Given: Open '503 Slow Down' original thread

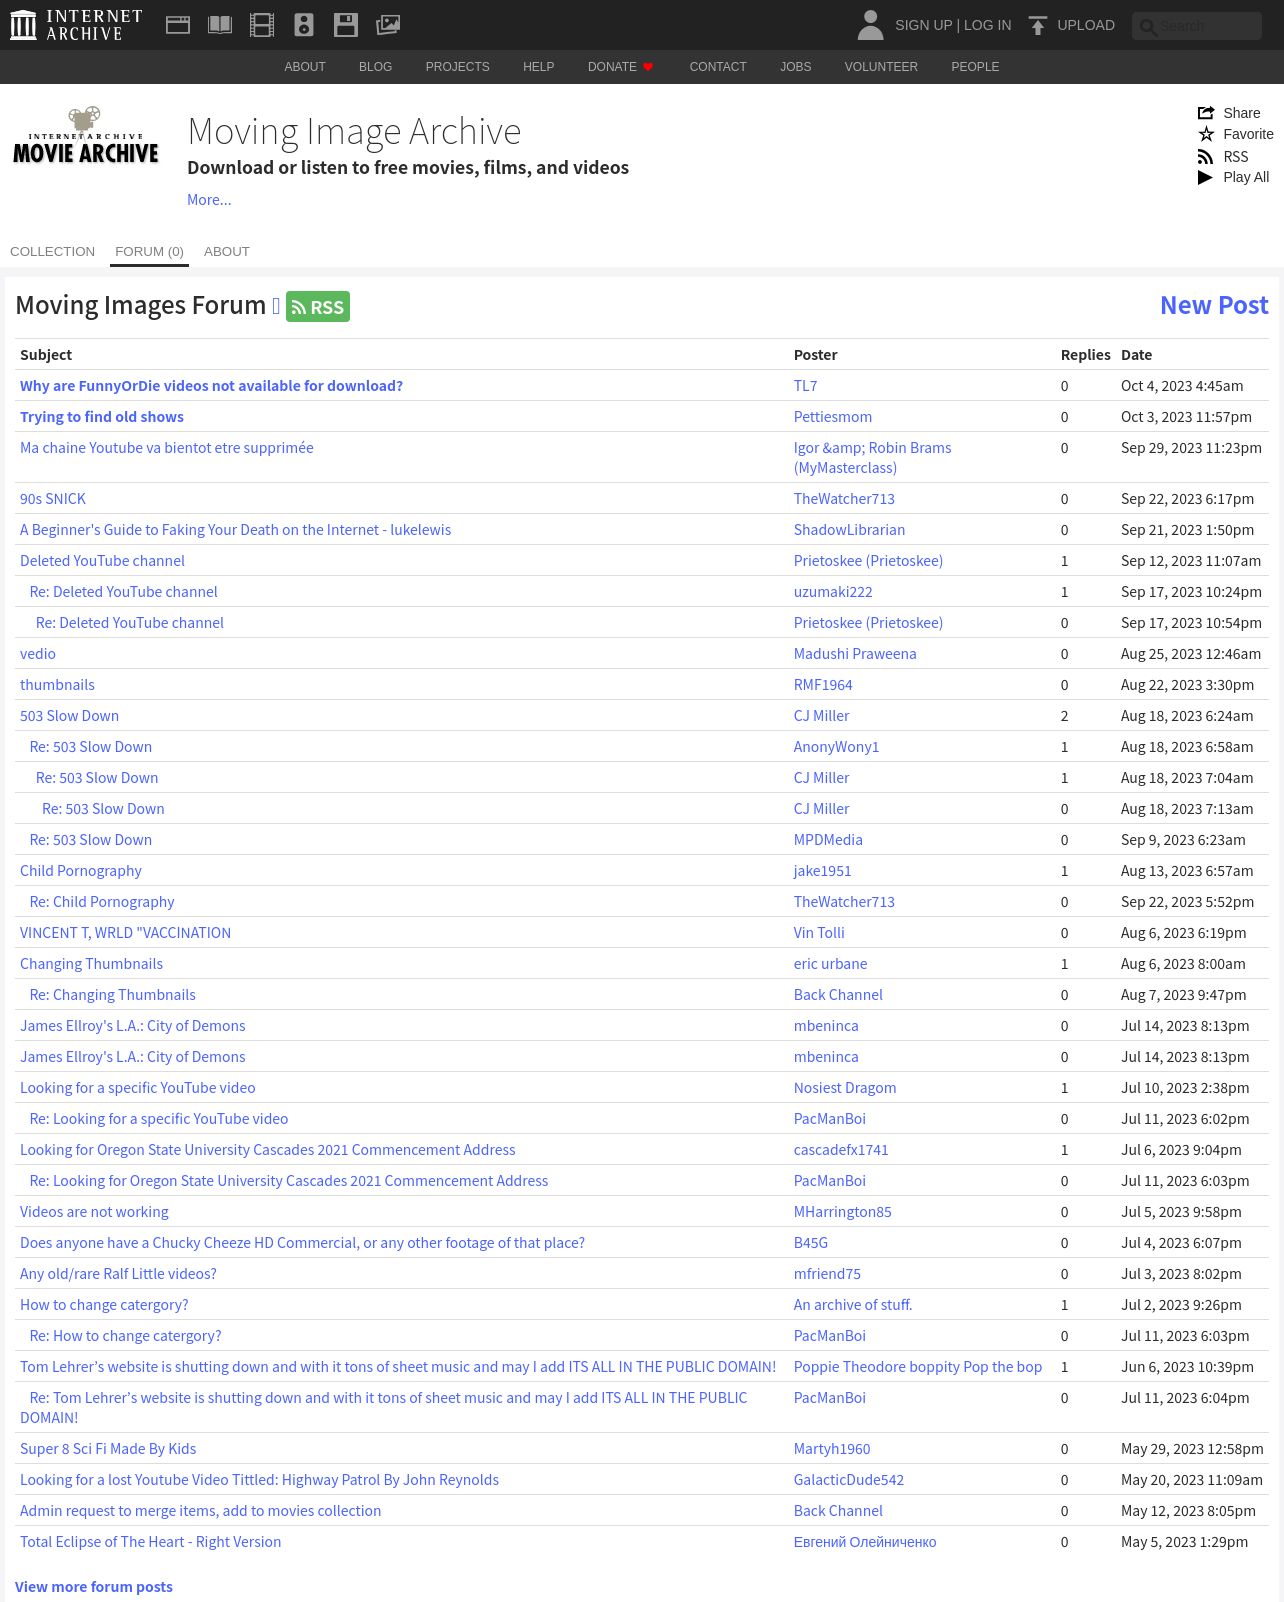Looking at the screenshot, I should coord(69,716).
